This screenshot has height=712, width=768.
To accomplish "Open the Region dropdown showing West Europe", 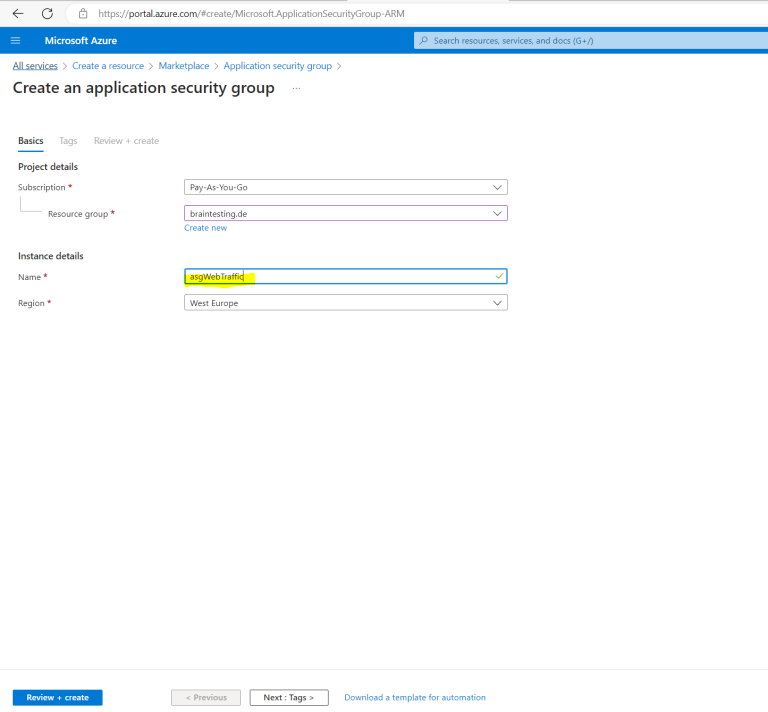I will coord(345,303).
